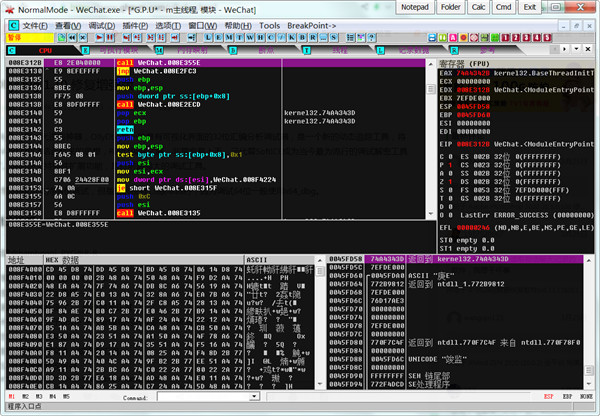Click the HEX 数据 column header
This screenshot has height=416, width=600.
click(x=144, y=260)
